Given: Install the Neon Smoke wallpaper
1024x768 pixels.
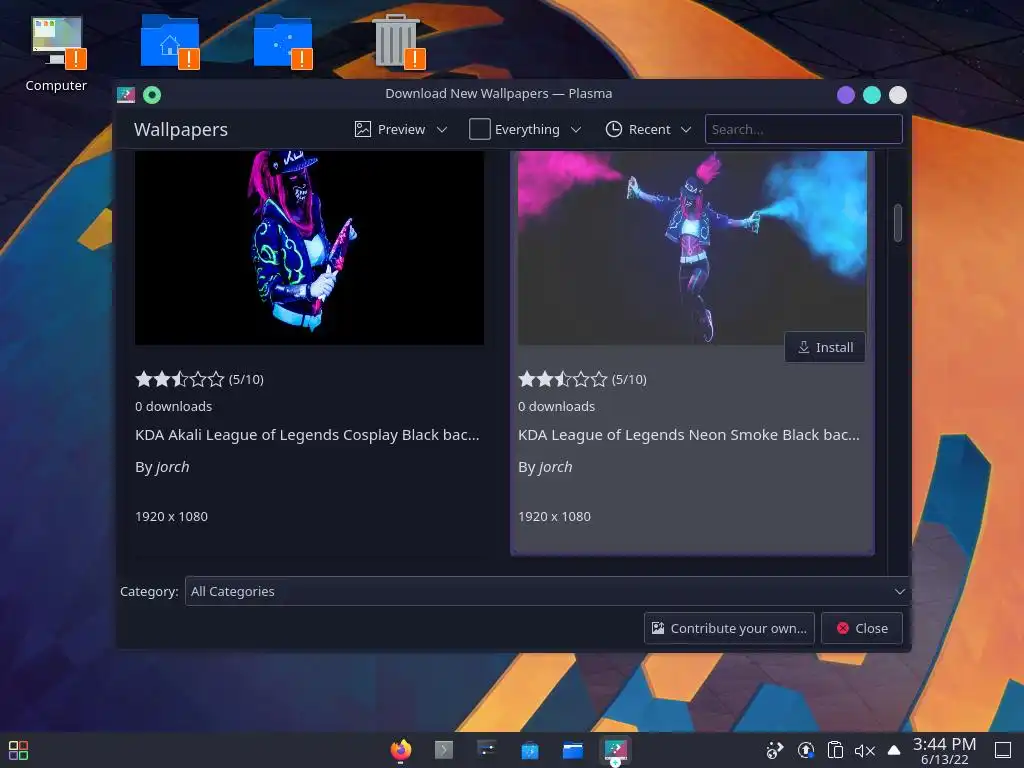Looking at the screenshot, I should coord(825,347).
